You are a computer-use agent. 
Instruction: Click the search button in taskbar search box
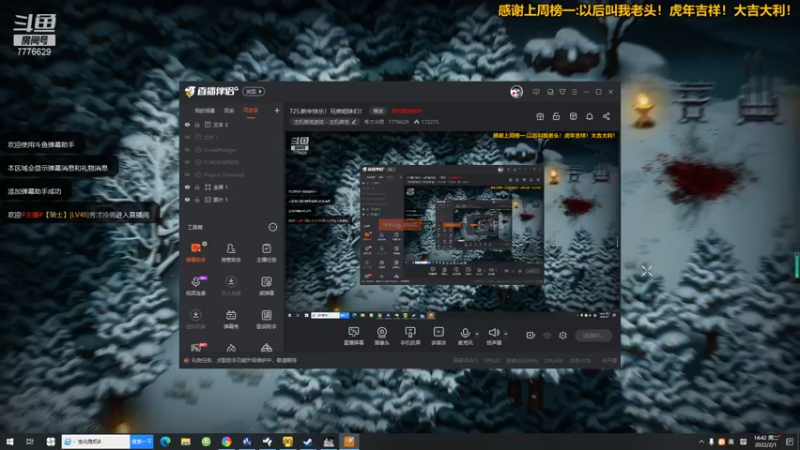(x=141, y=441)
